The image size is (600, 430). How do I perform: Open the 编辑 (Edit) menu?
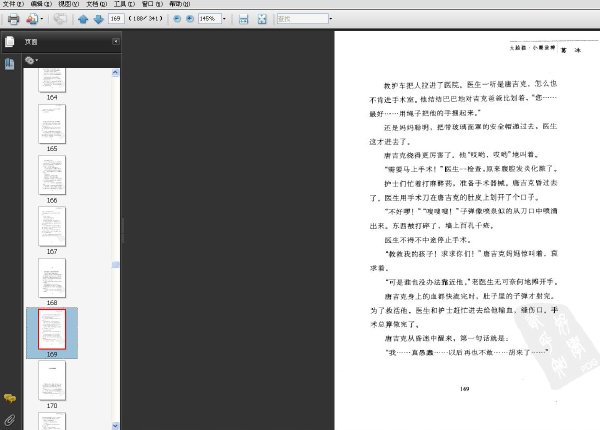click(x=41, y=4)
